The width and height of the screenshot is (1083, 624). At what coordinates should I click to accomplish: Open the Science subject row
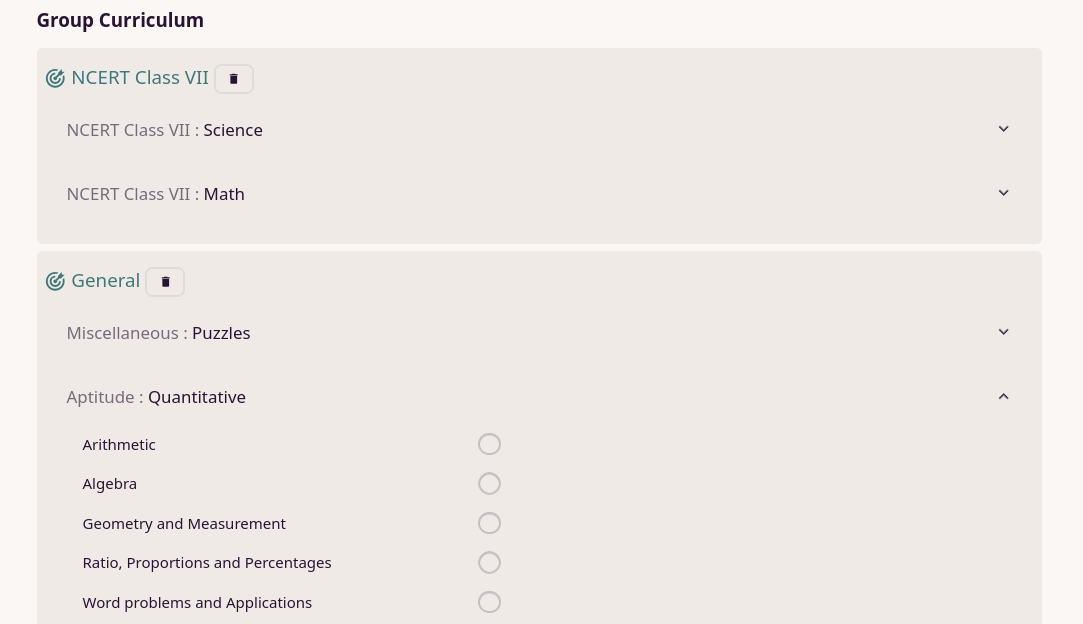click(x=233, y=130)
